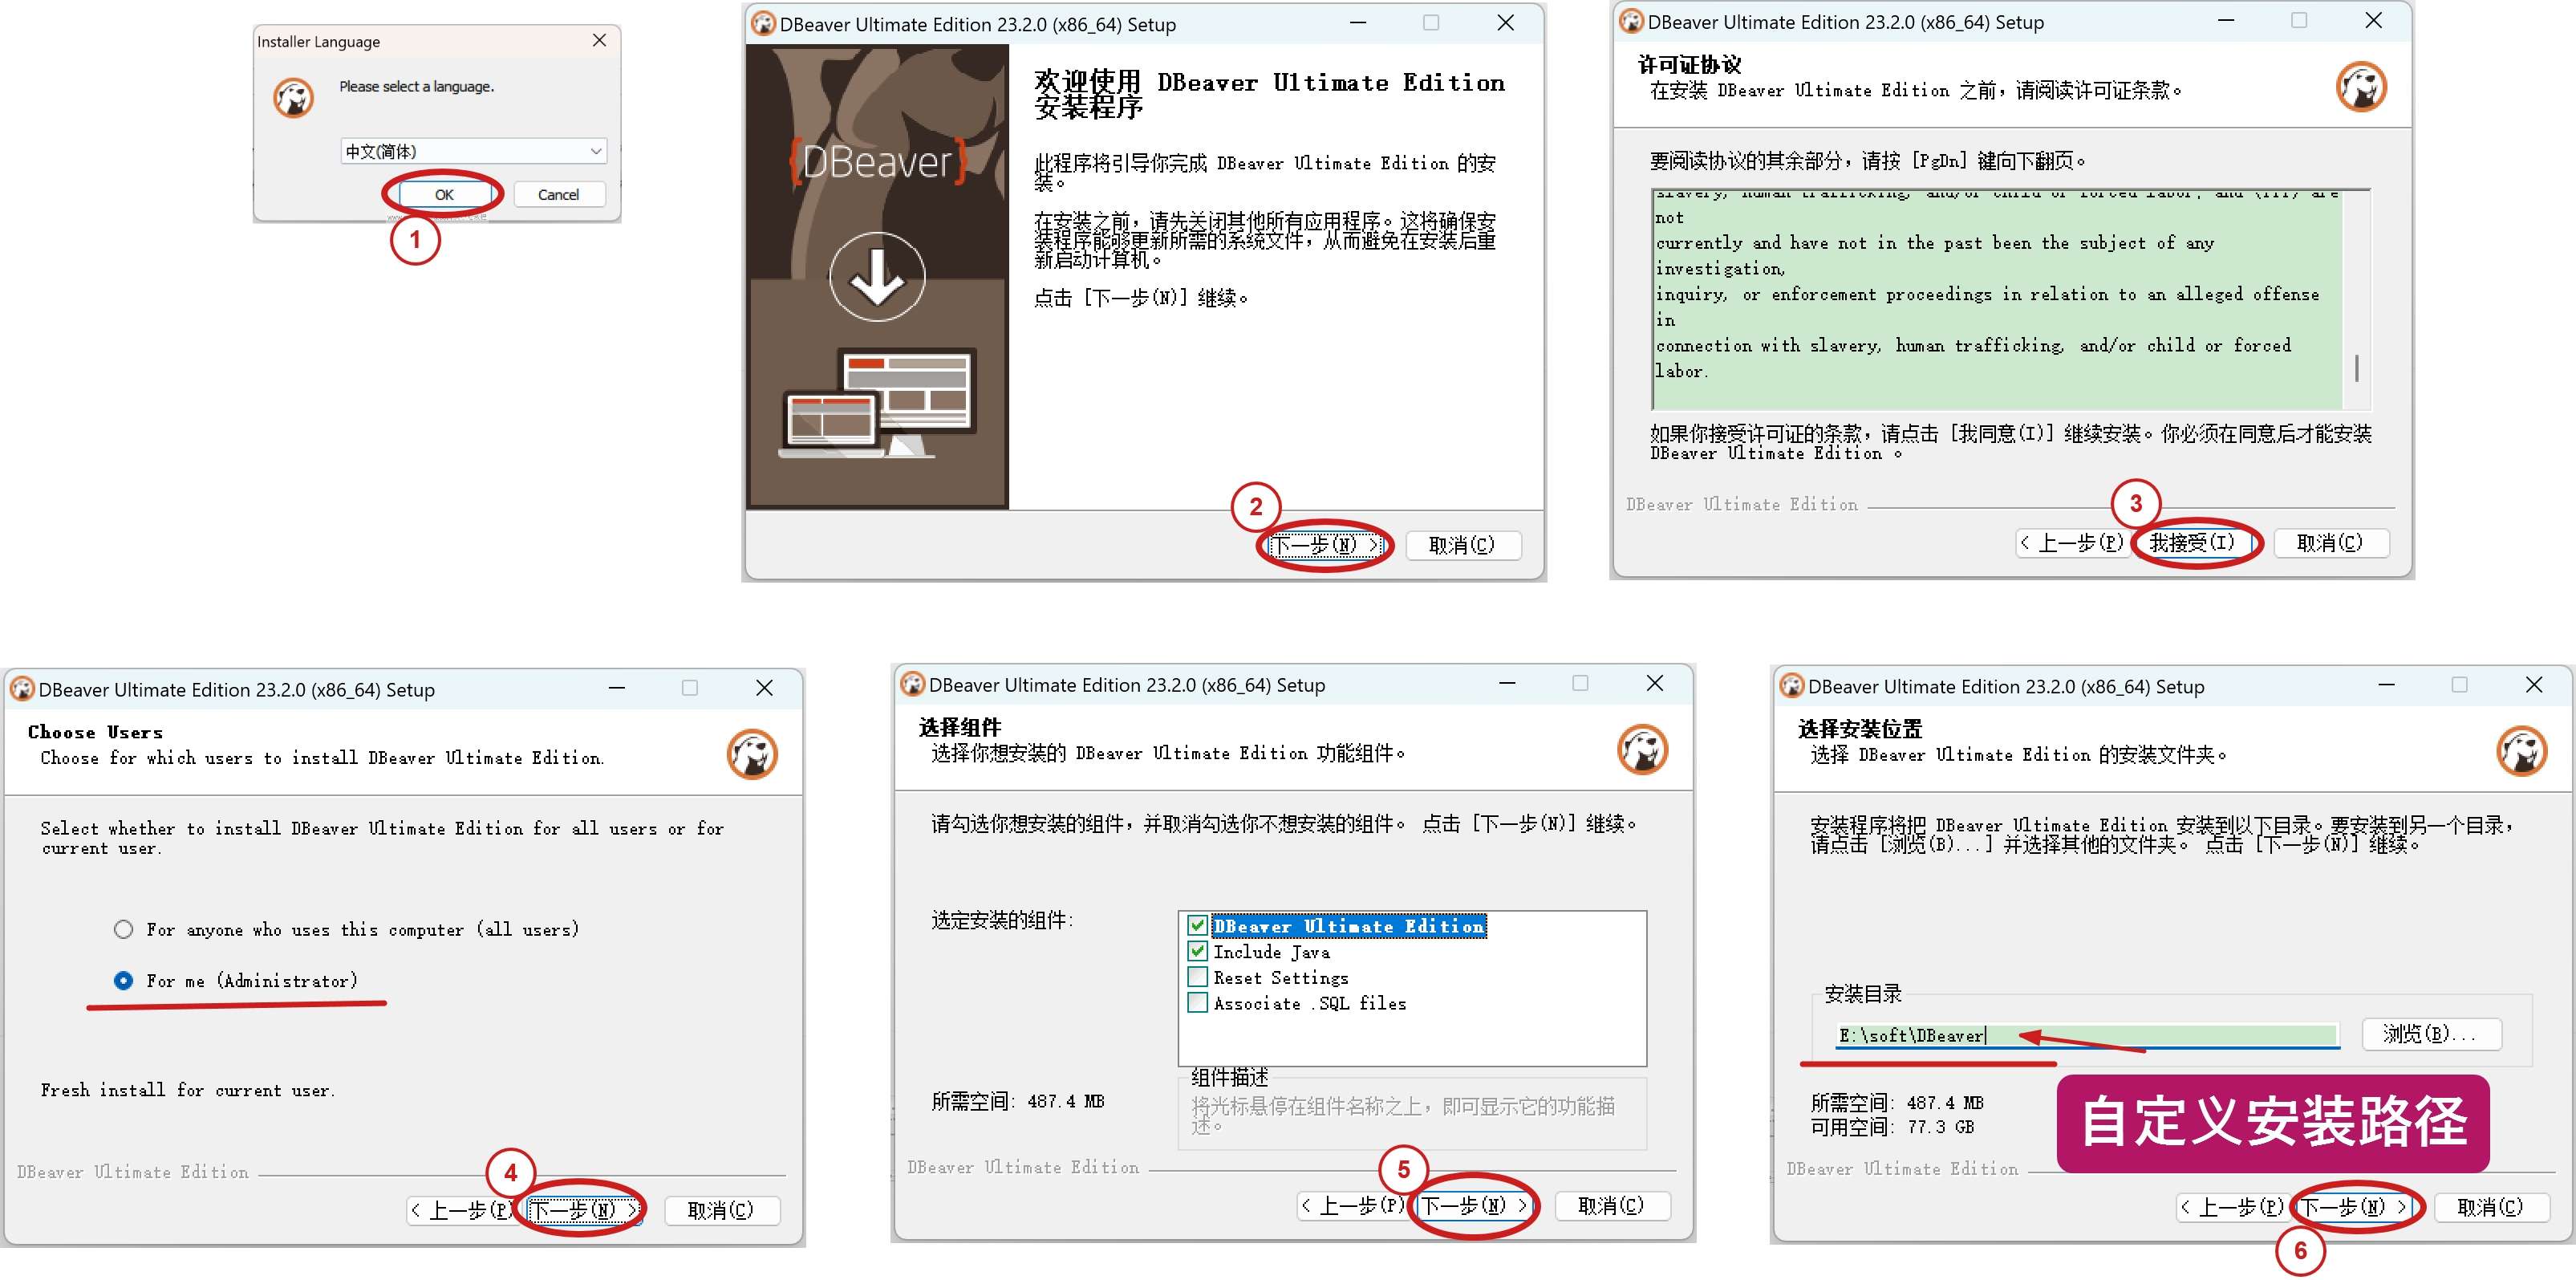Click the 浏览(B)... browse button

pos(2431,1034)
